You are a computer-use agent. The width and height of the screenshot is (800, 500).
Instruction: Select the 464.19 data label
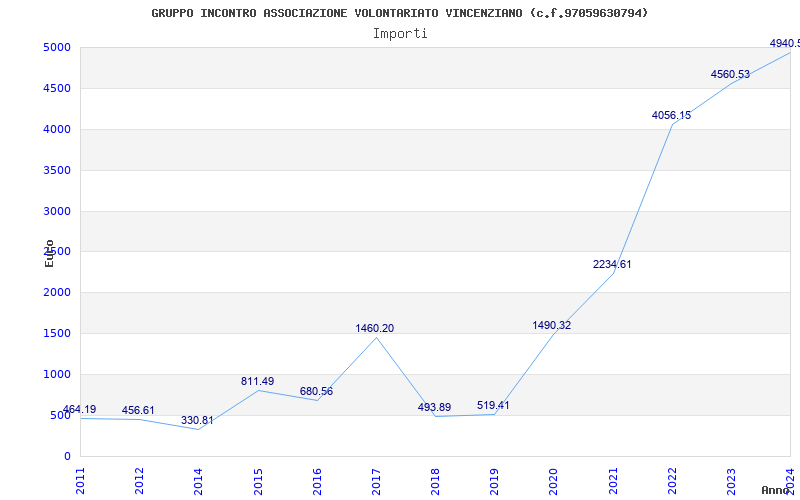click(x=79, y=409)
